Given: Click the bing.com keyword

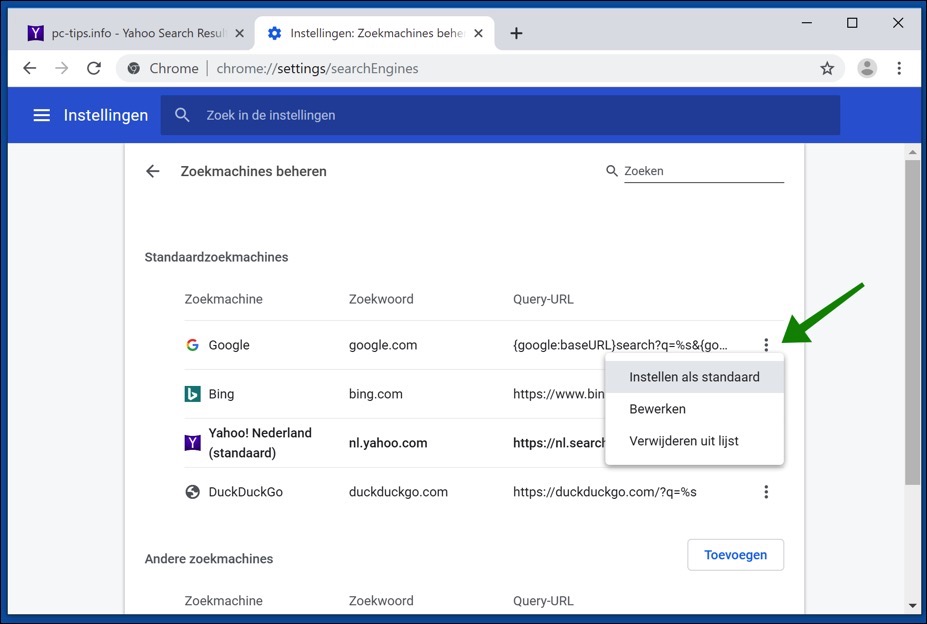Looking at the screenshot, I should pos(375,394).
